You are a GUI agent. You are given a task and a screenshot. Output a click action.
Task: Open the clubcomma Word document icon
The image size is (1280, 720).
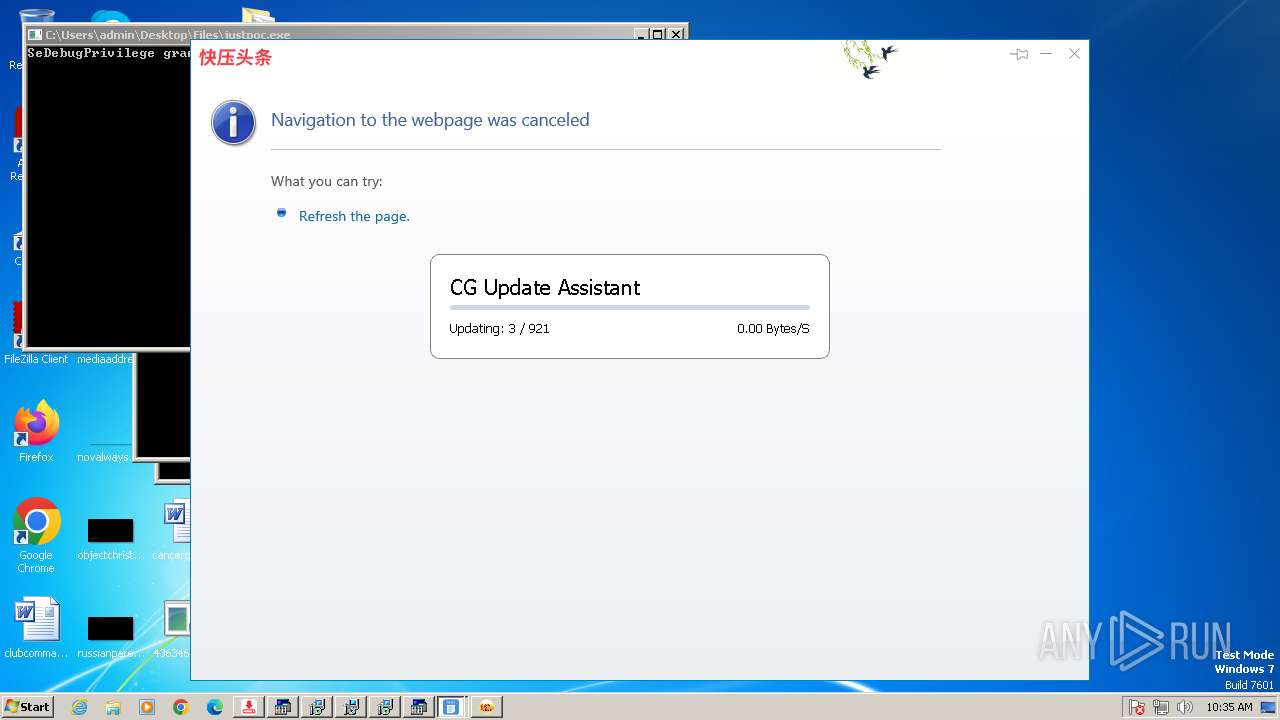tap(36, 628)
